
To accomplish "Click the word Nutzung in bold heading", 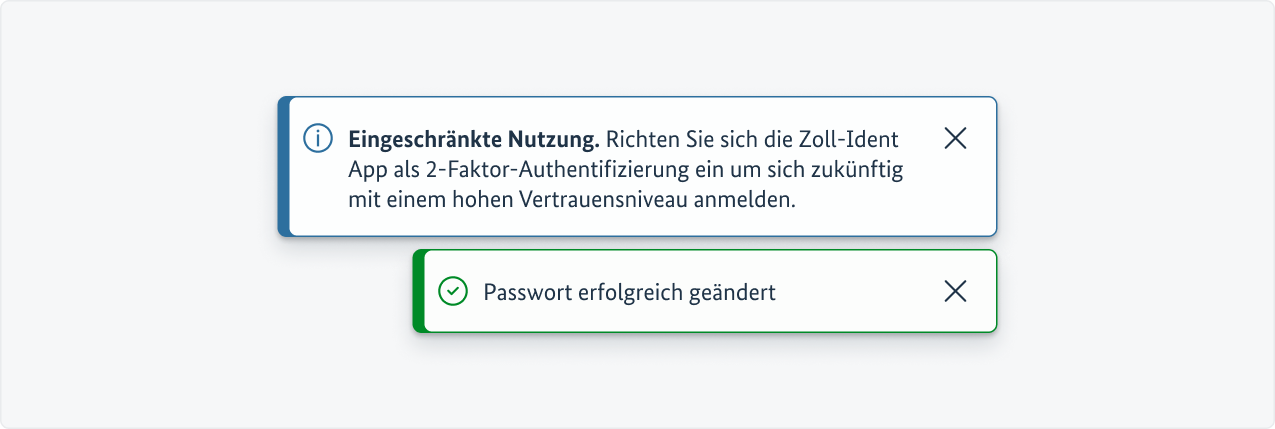I will (555, 138).
